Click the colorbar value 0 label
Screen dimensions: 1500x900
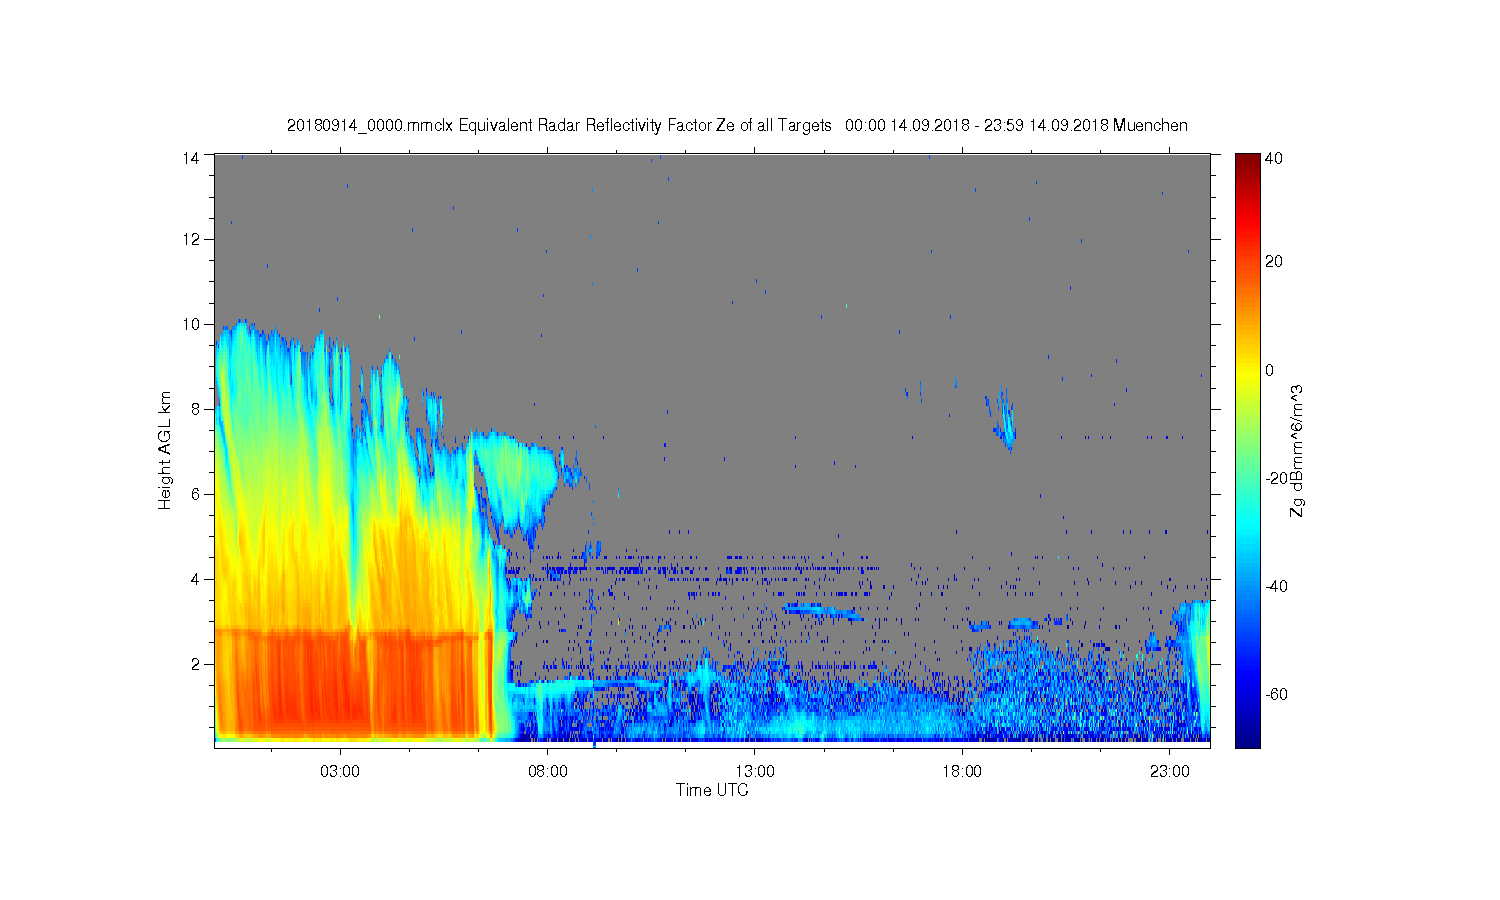coord(1270,370)
